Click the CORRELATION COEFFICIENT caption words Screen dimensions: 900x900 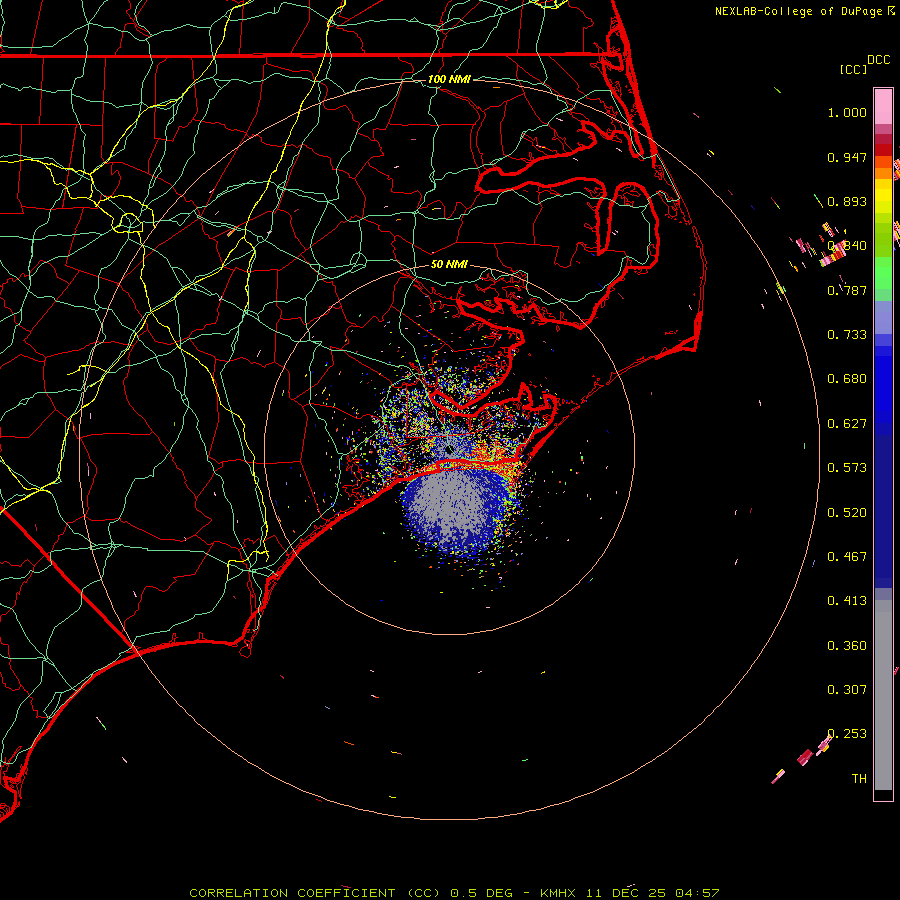tap(292, 893)
